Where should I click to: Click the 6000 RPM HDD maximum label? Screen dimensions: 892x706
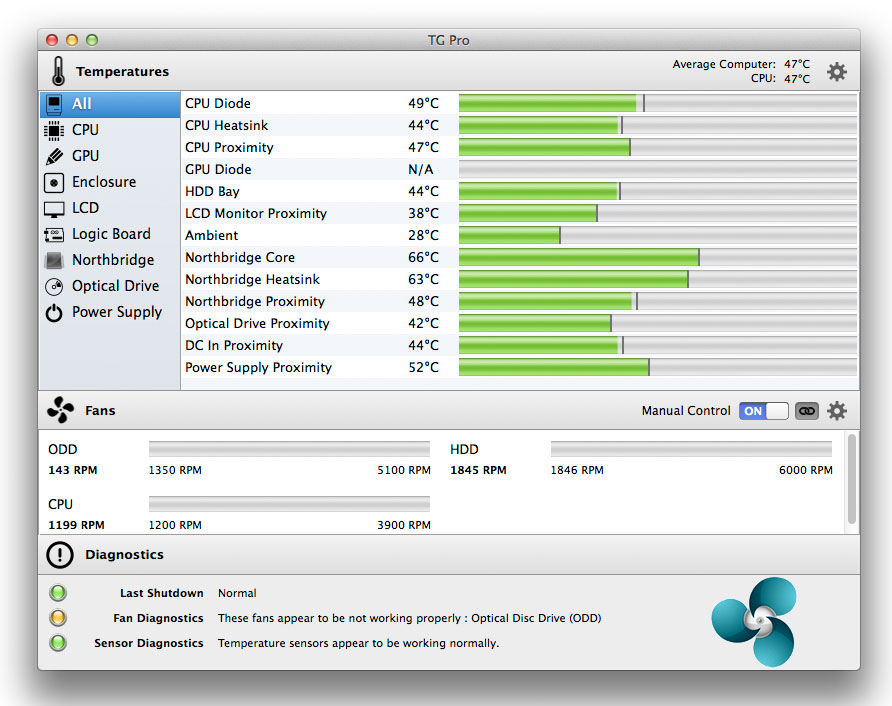[806, 470]
